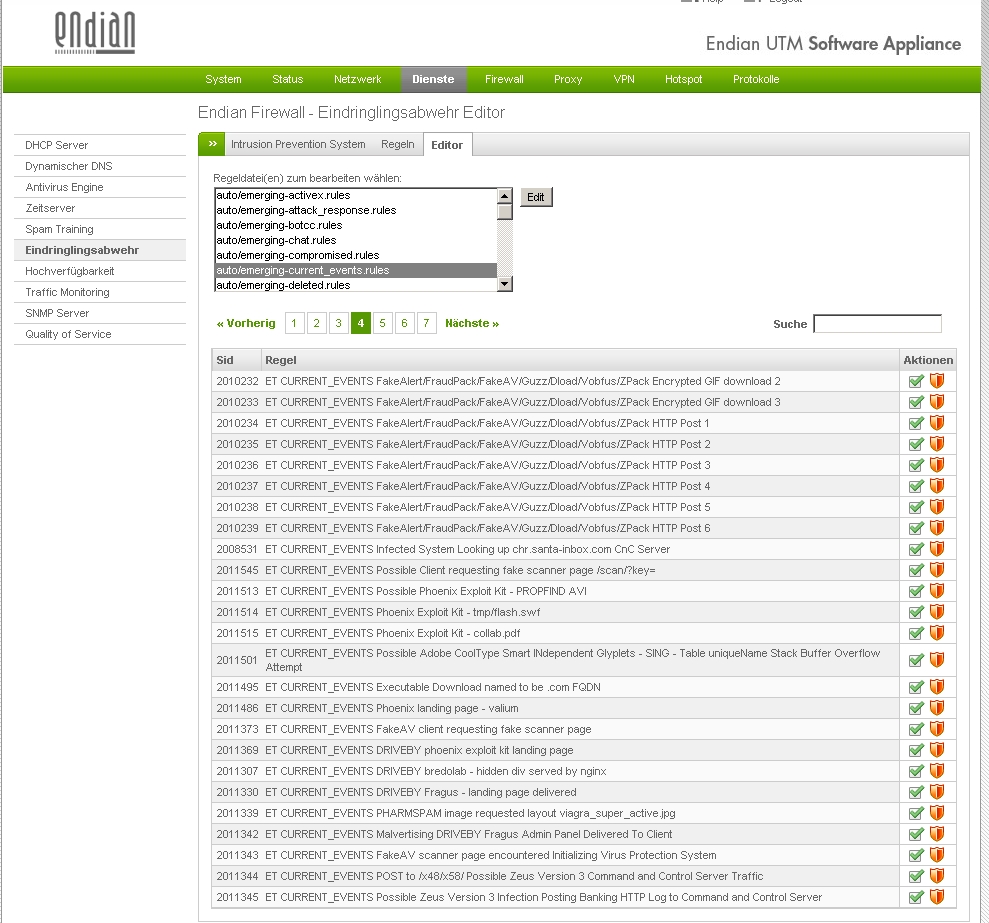Click the Suche search field
This screenshot has width=989, height=923.
pos(877,324)
